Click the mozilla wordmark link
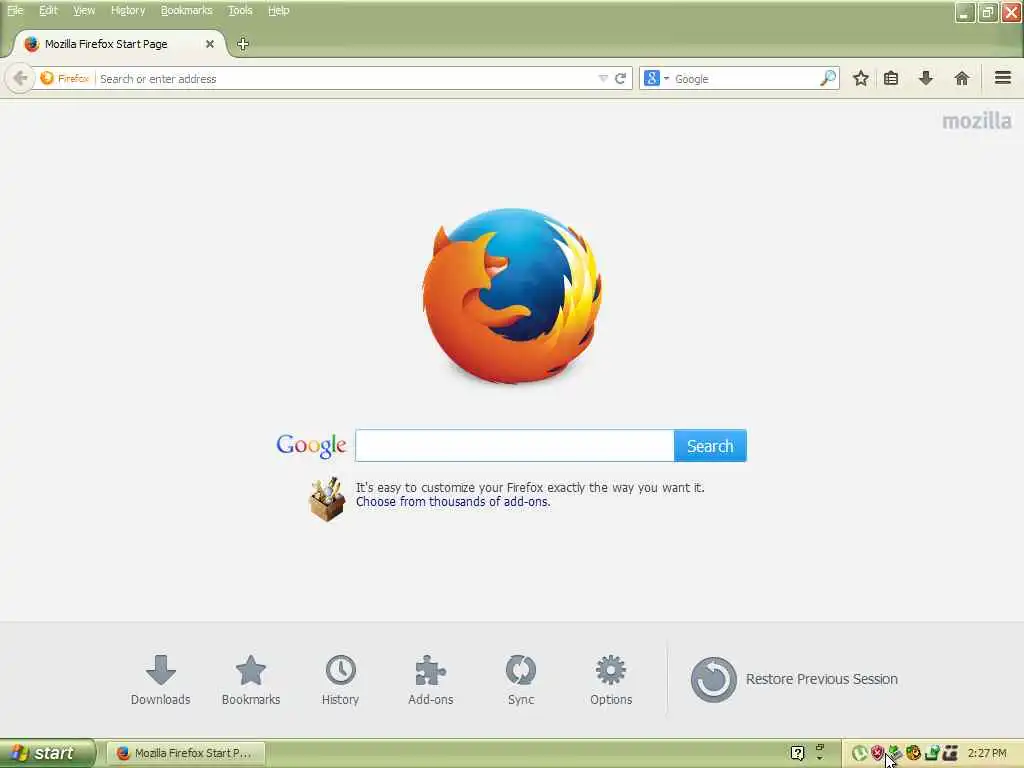Image resolution: width=1024 pixels, height=768 pixels. pos(976,121)
